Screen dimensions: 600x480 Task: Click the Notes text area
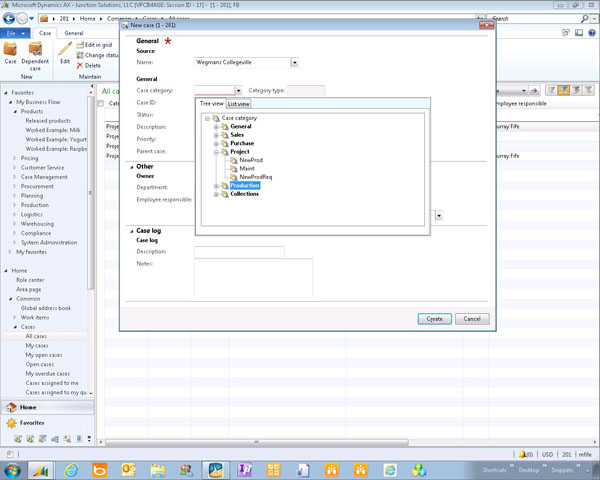tap(253, 278)
